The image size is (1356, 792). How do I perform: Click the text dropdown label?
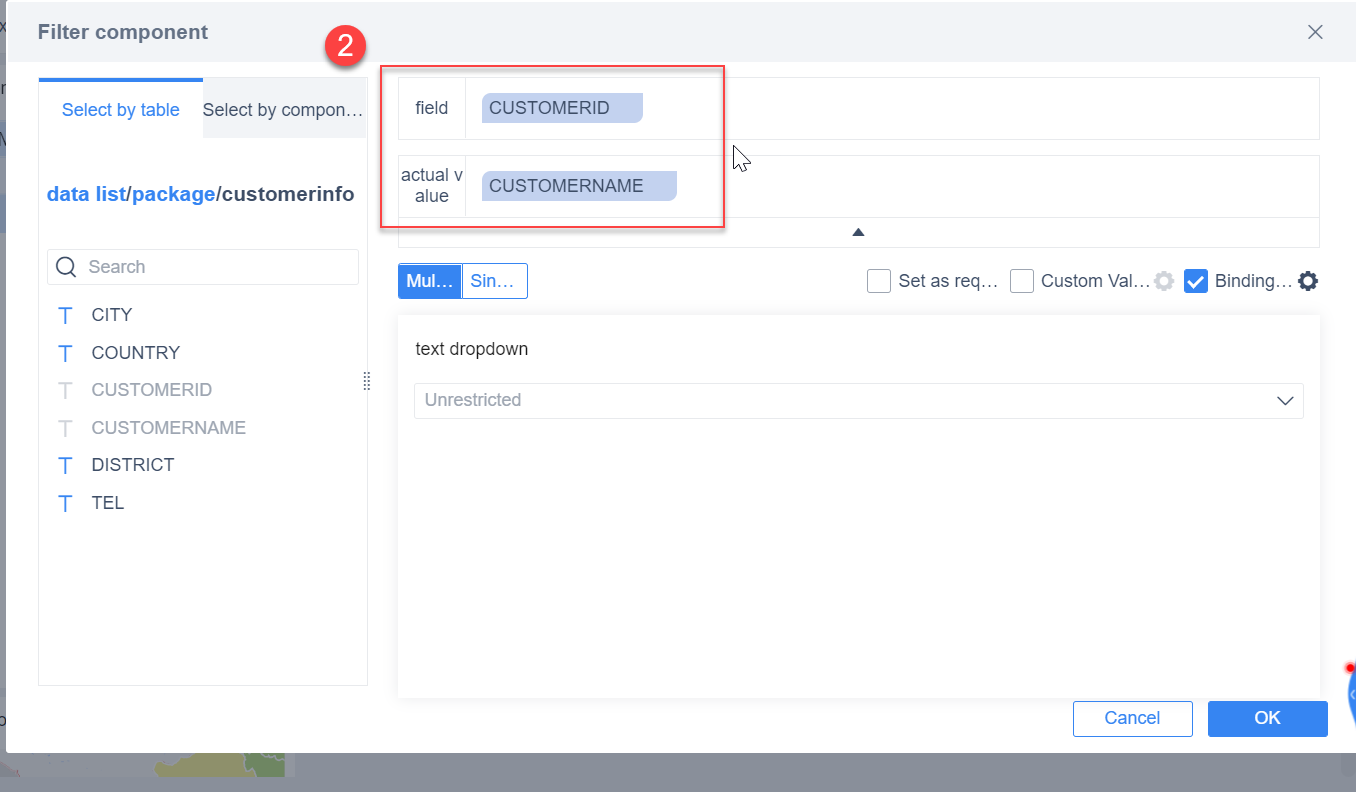[472, 349]
